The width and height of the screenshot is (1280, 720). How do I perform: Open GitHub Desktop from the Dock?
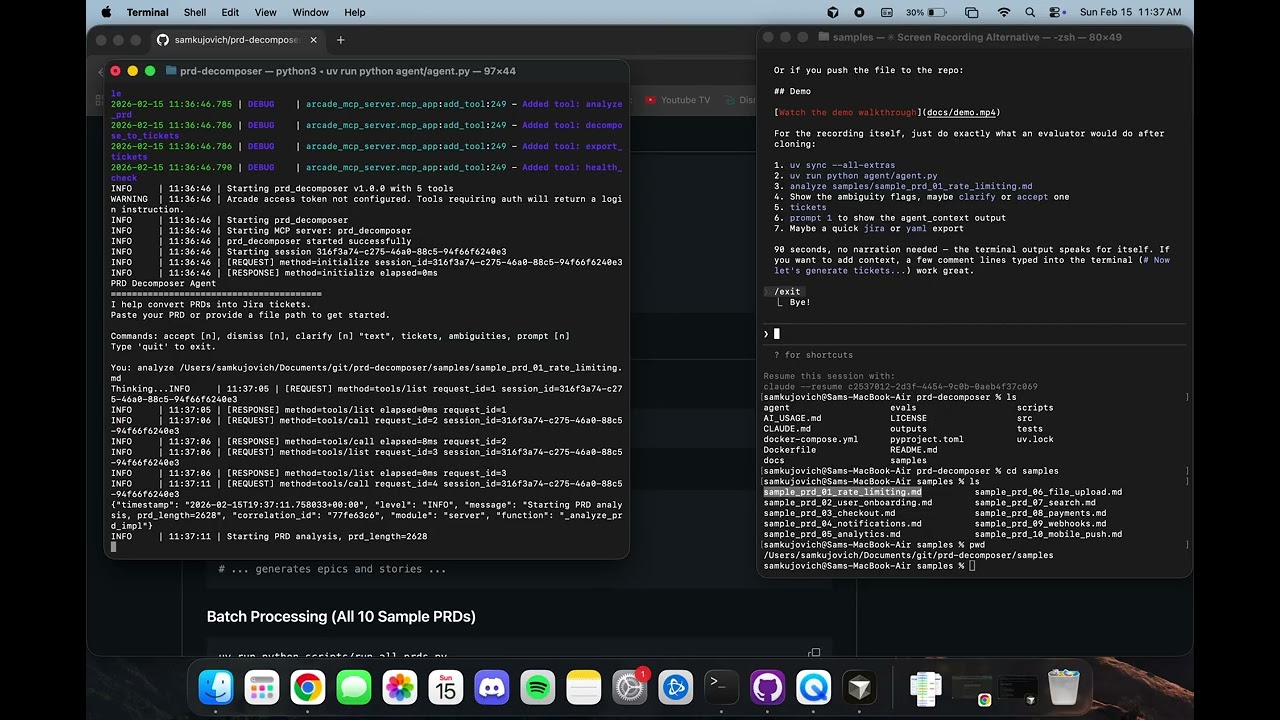(x=768, y=687)
